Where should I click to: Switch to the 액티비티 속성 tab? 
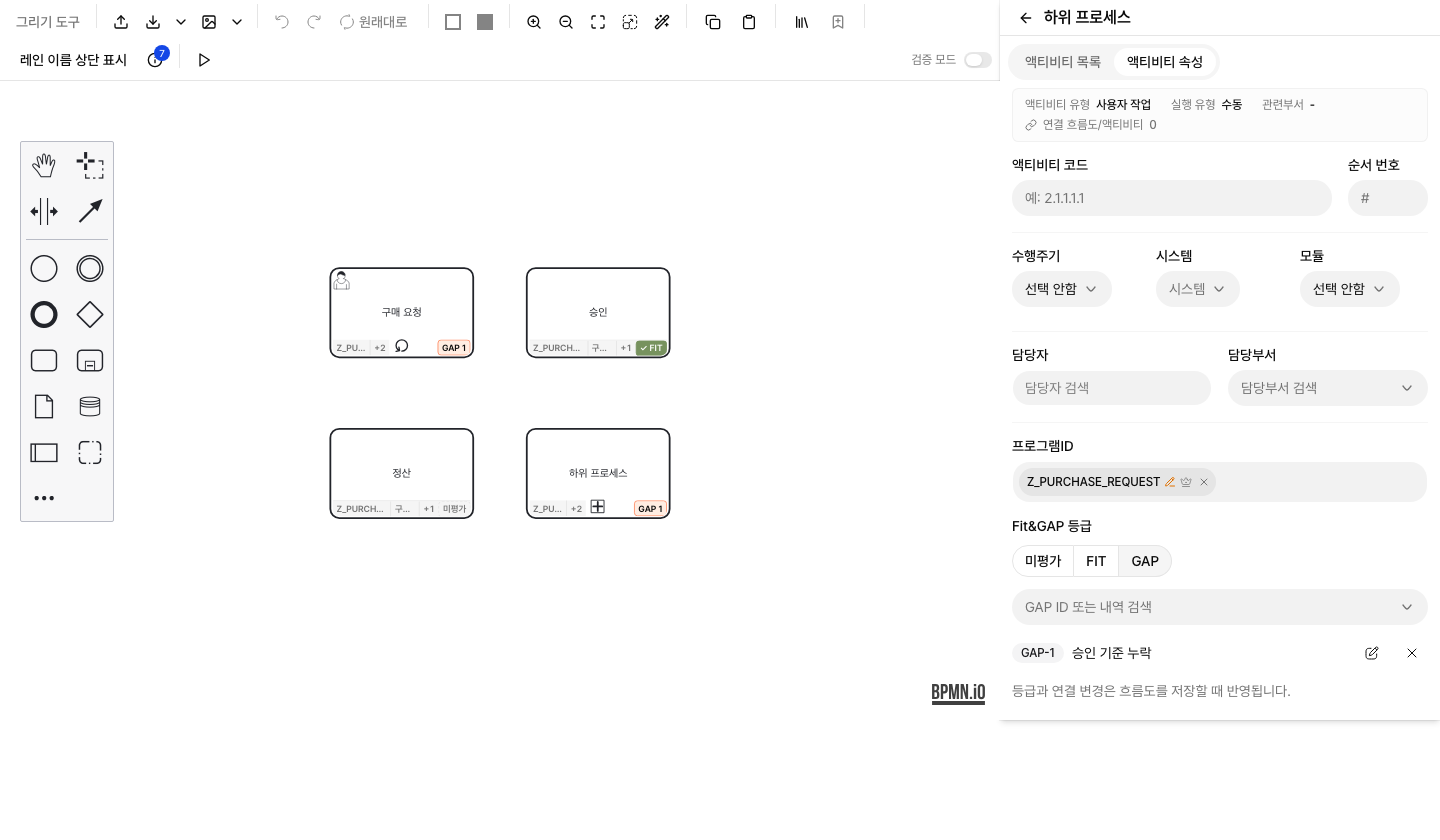(1165, 62)
